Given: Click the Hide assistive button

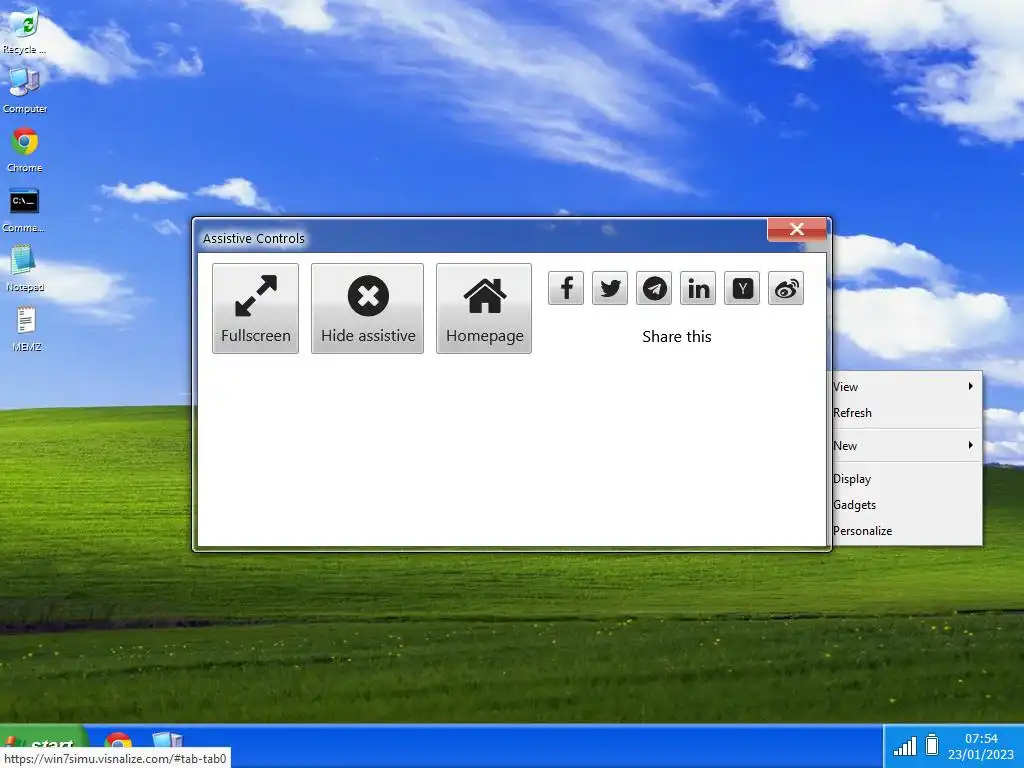Looking at the screenshot, I should (368, 308).
